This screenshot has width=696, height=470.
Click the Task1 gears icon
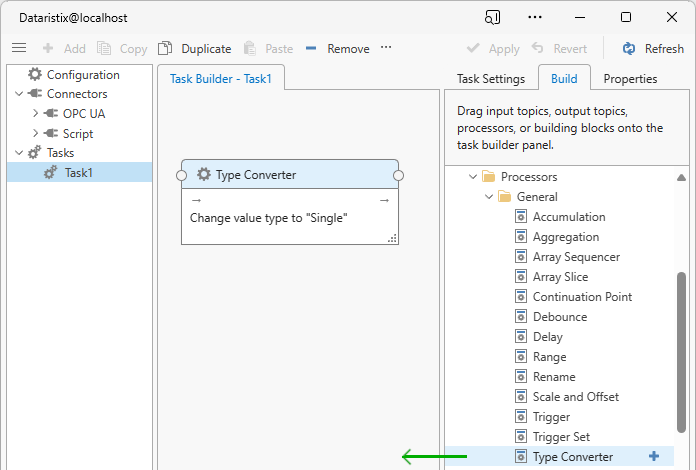tap(51, 172)
